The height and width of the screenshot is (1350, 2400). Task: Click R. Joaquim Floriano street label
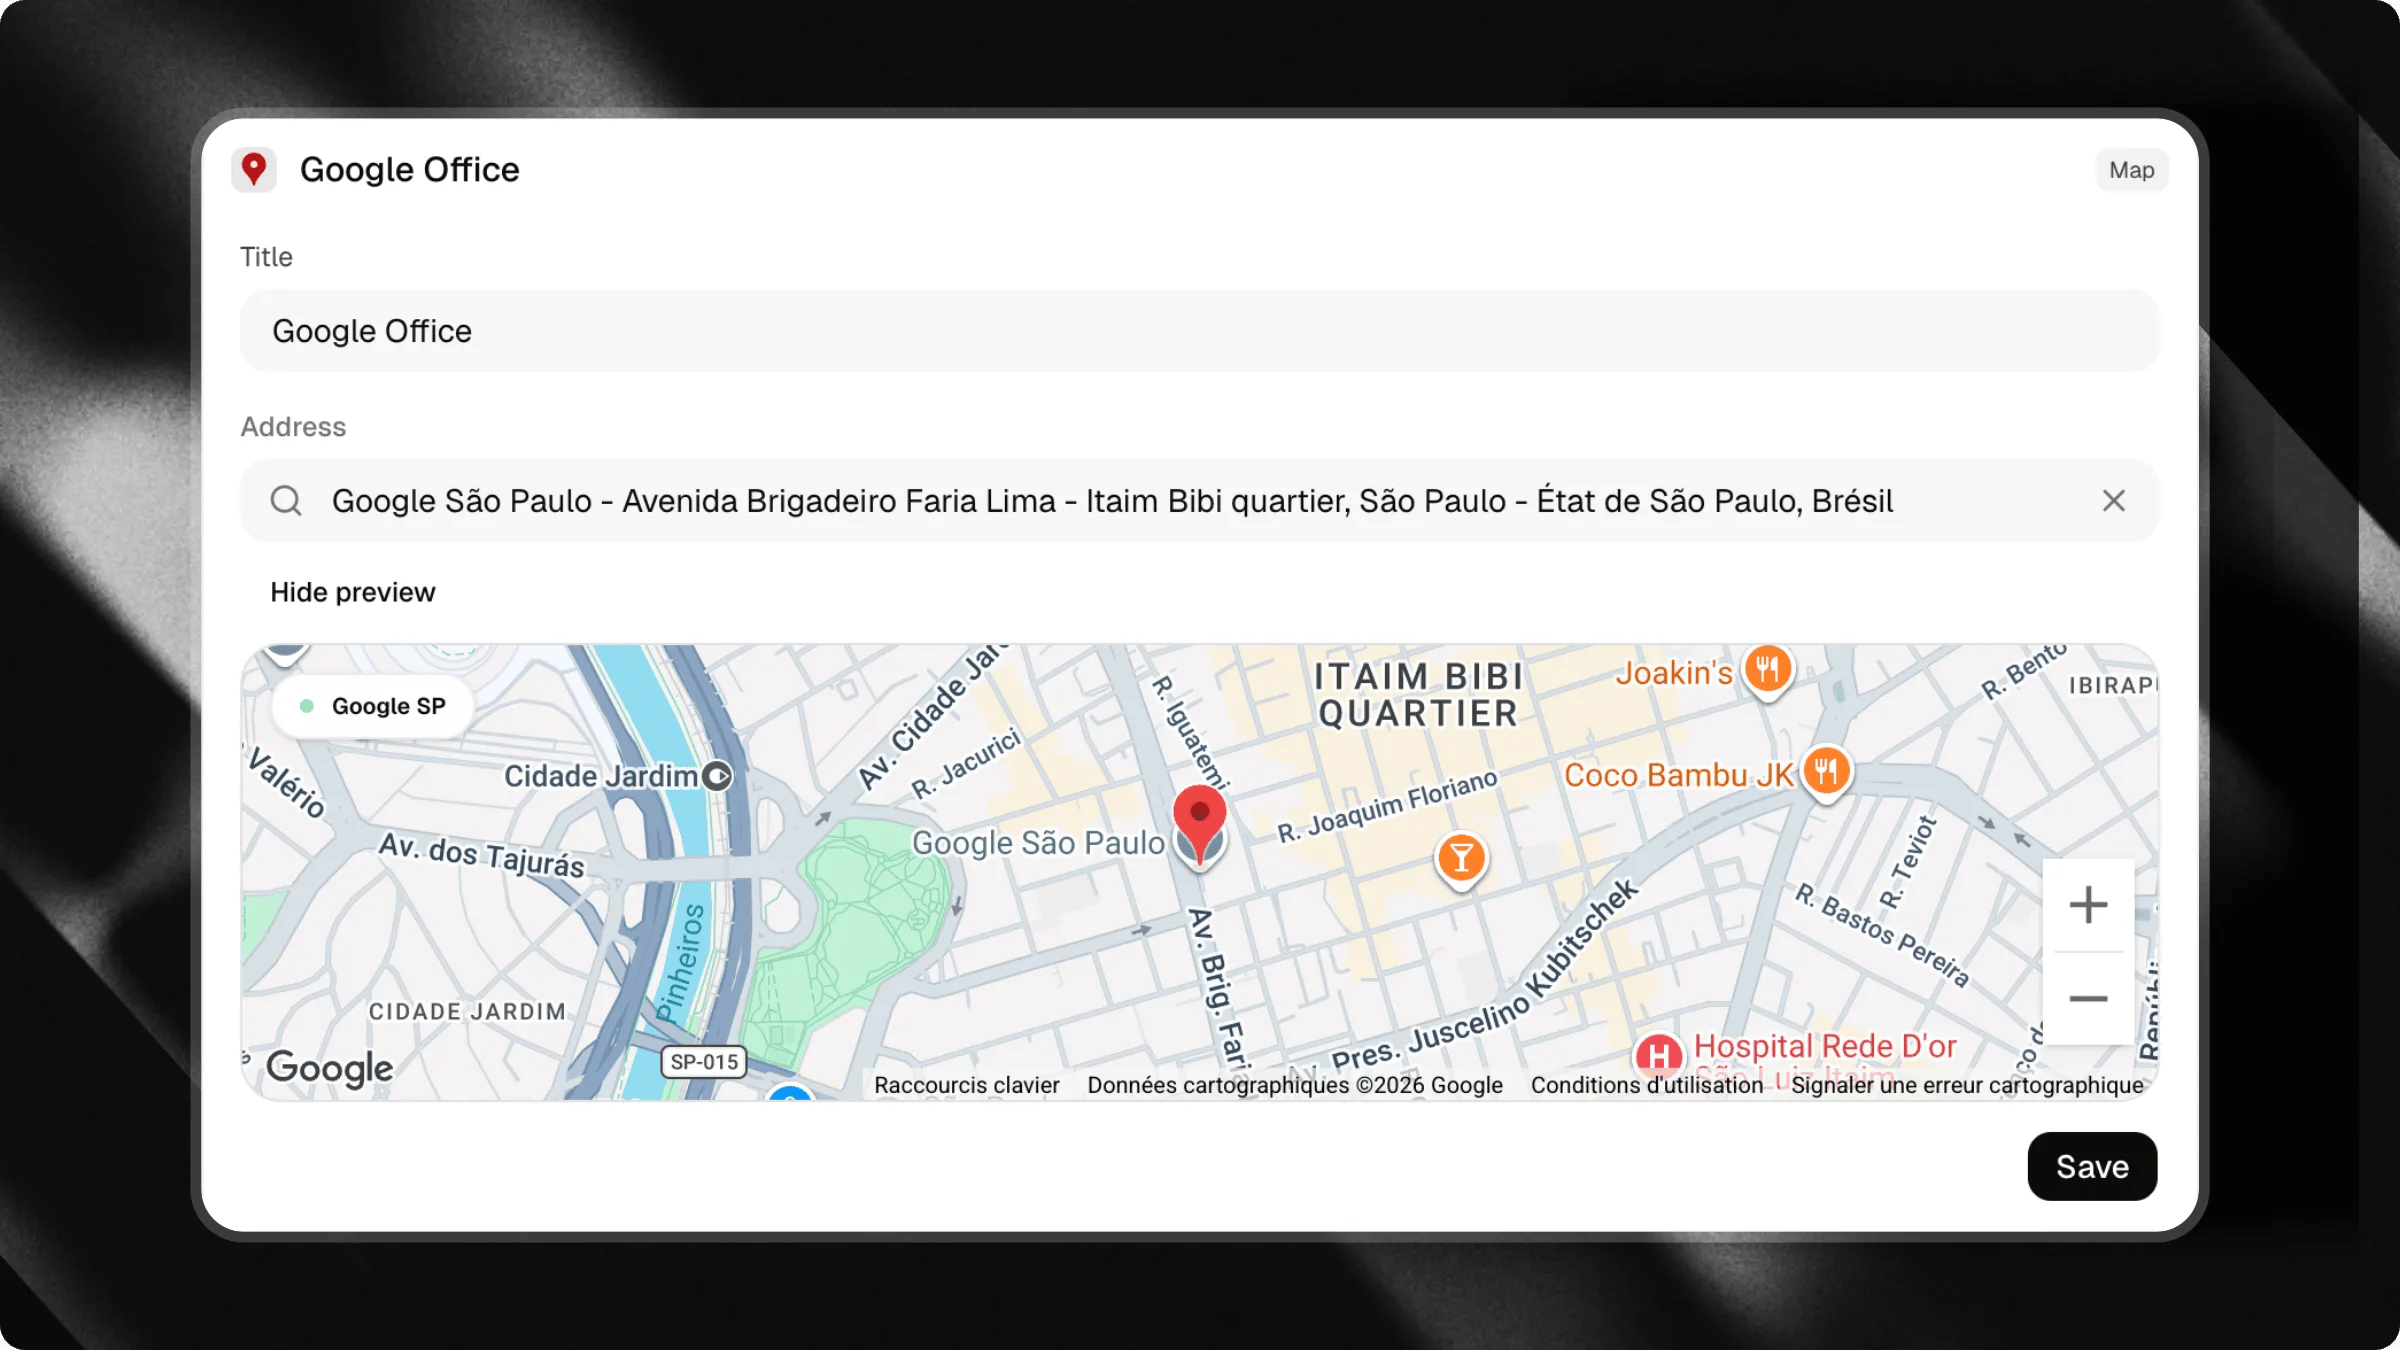coord(1388,806)
